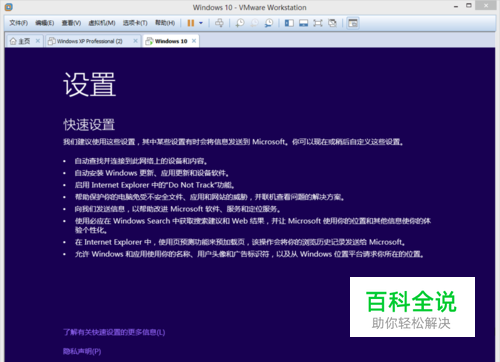
Task: Restore down the VMware Workstation window
Action: pos(469,5)
